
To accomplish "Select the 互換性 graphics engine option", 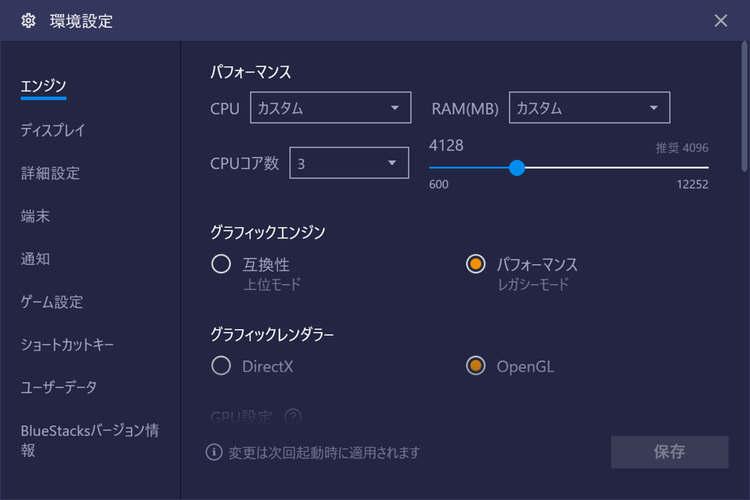I will pos(221,264).
